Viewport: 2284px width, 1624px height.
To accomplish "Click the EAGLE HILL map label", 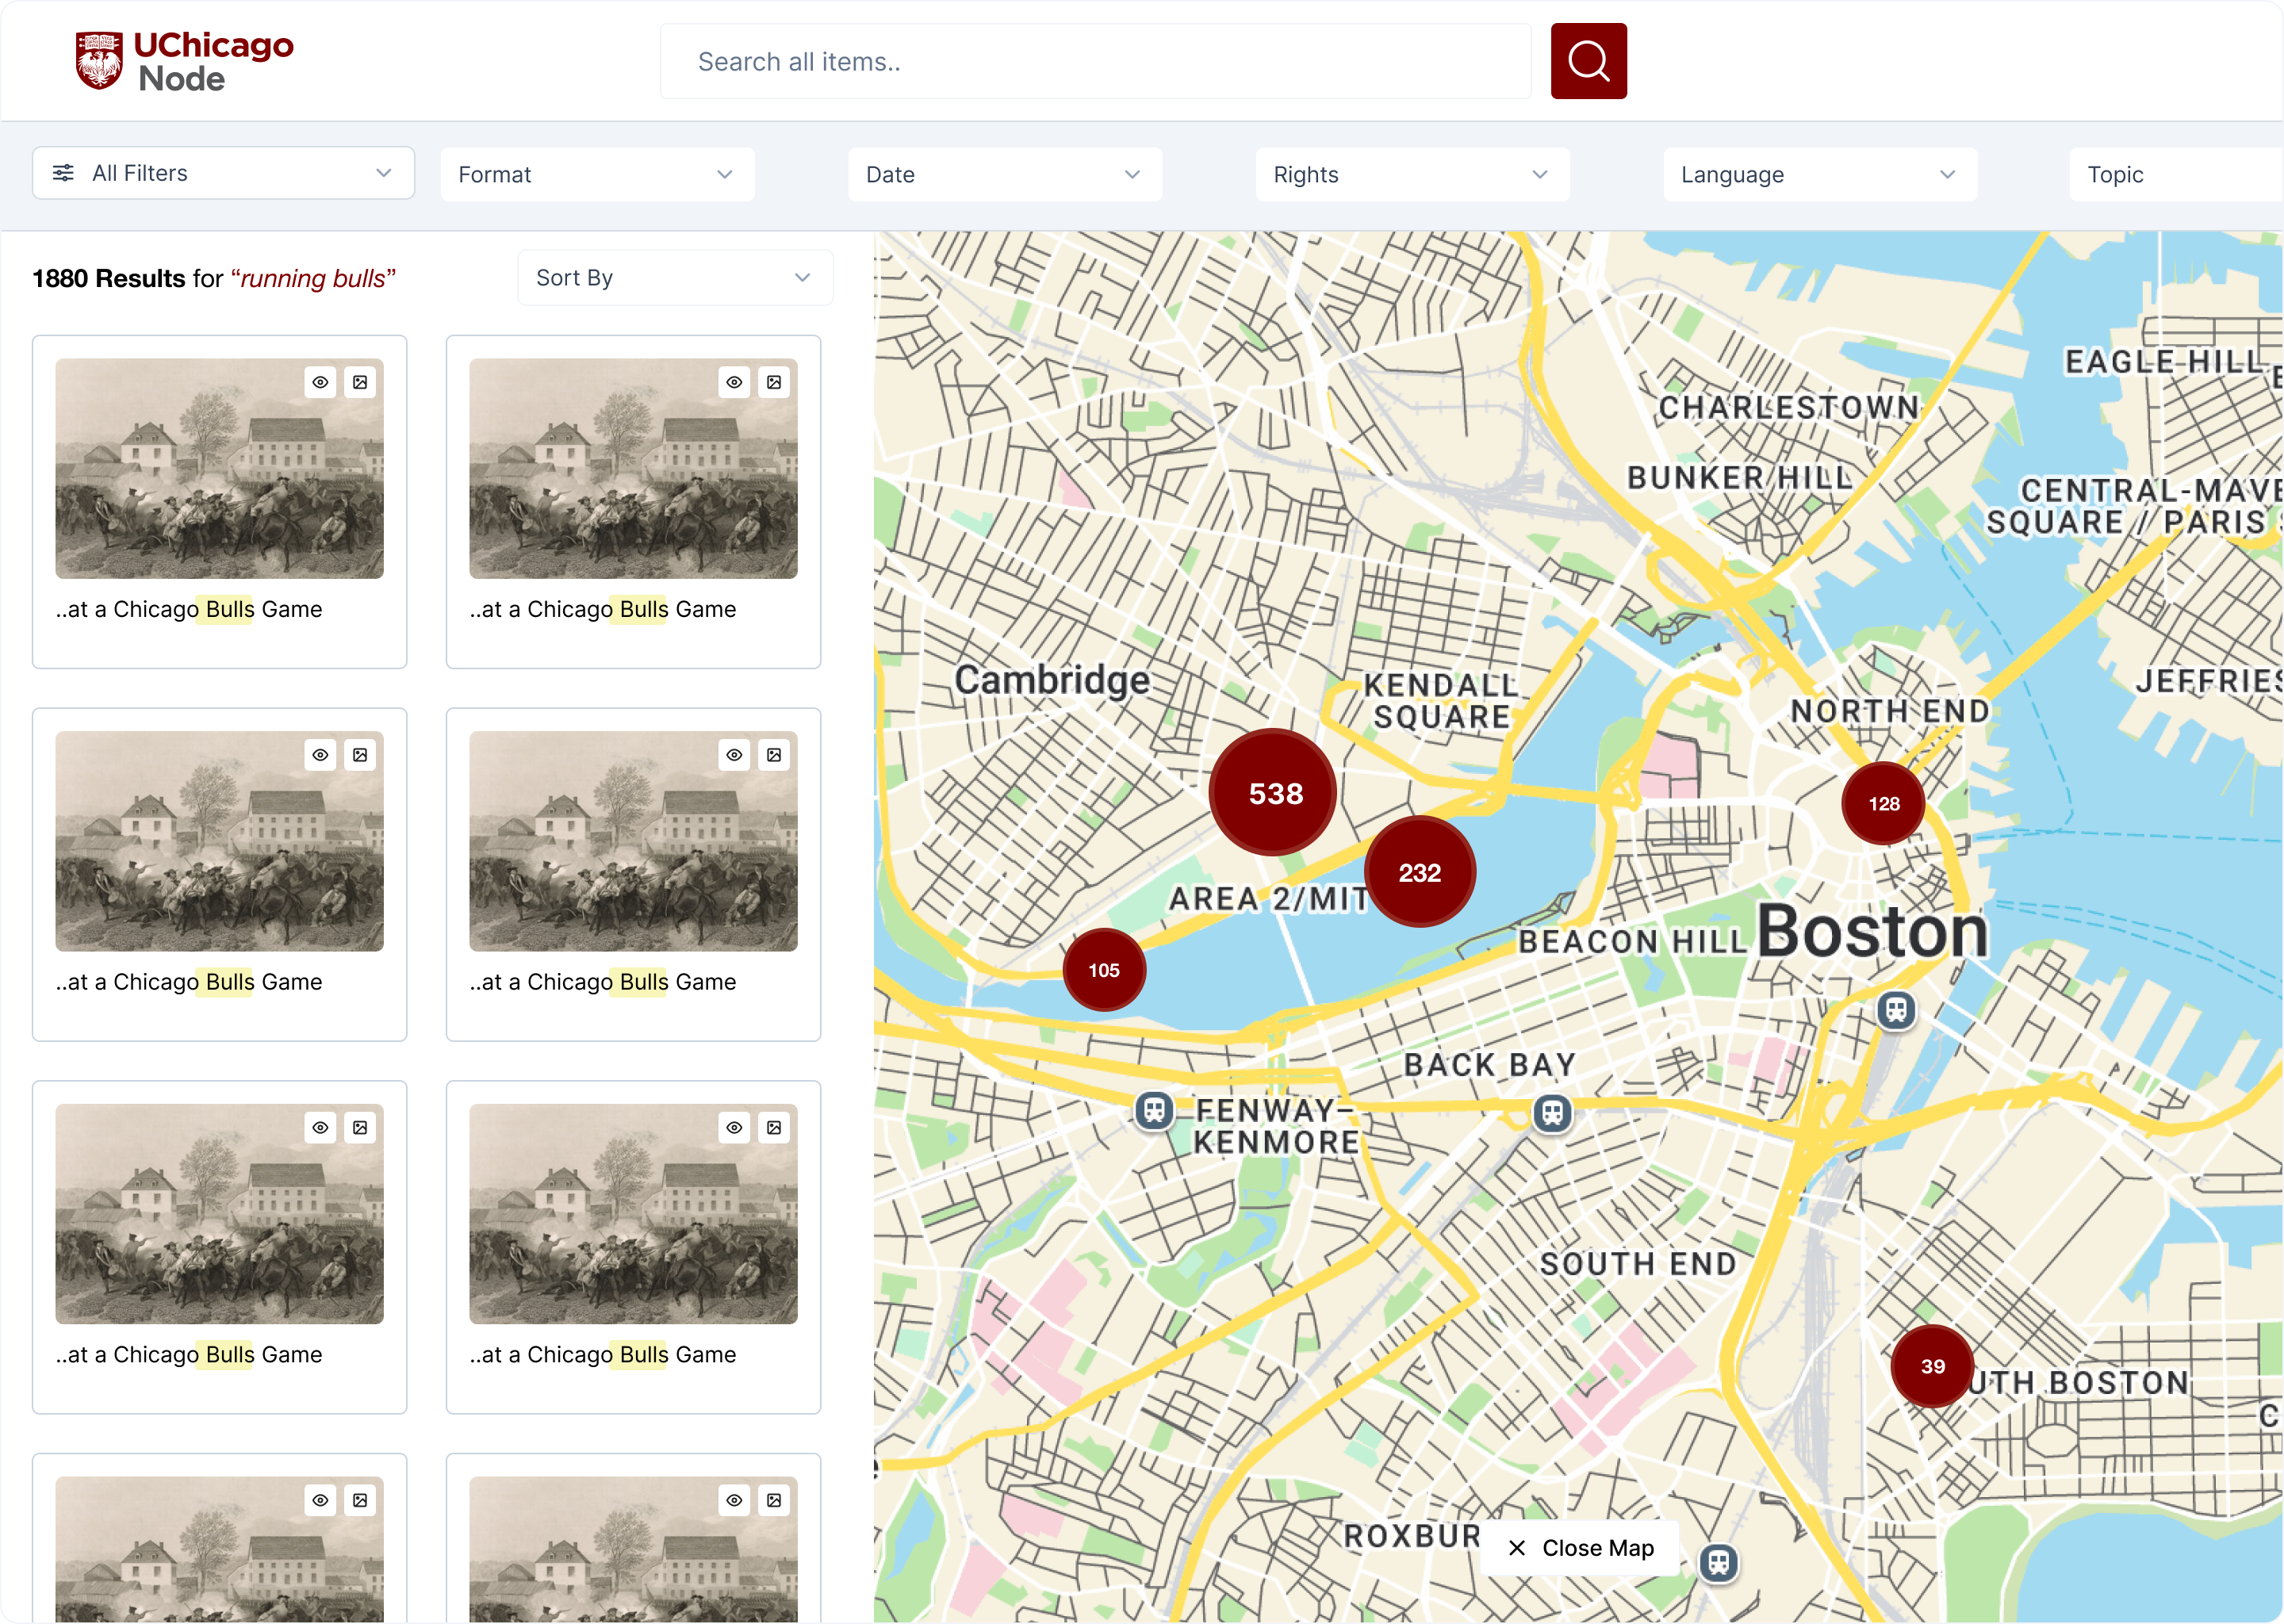I will coord(2165,361).
